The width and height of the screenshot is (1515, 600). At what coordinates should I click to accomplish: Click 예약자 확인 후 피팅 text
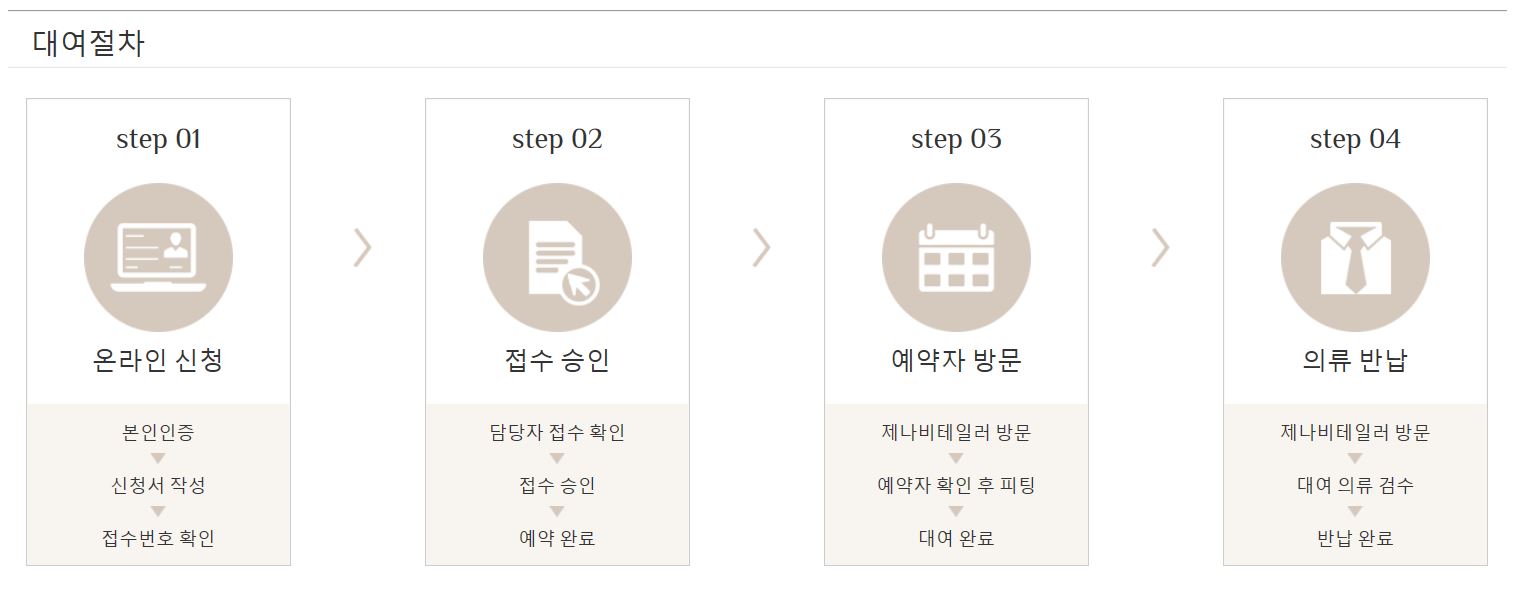pos(956,485)
